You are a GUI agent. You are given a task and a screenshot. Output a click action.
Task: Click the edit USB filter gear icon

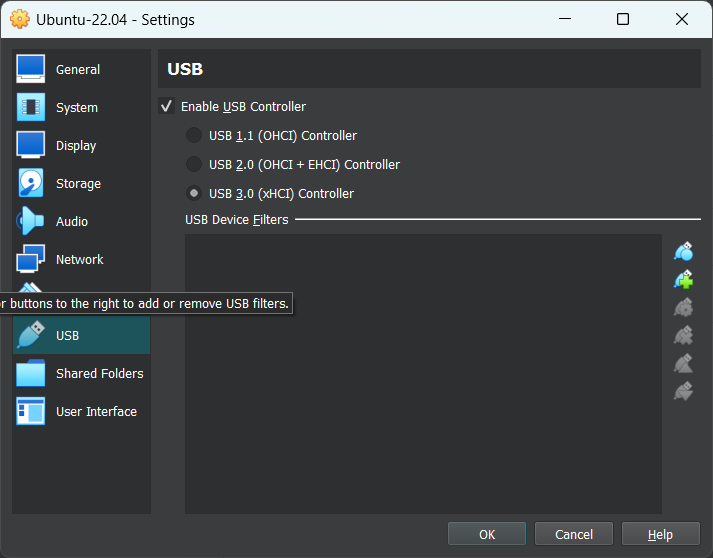tap(683, 307)
